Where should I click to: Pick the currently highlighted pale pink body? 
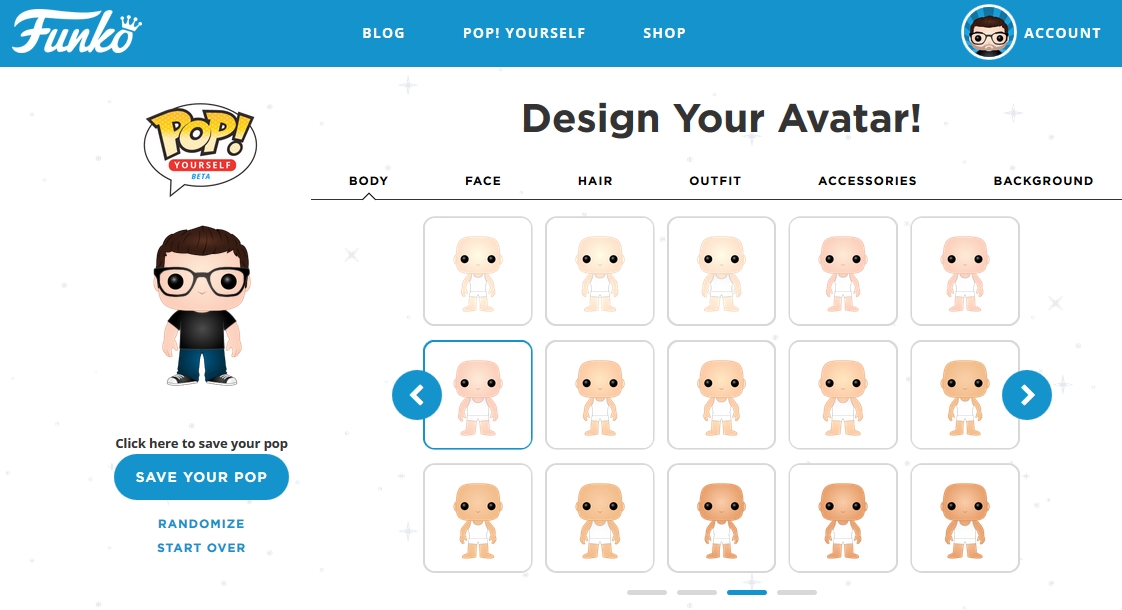click(477, 394)
